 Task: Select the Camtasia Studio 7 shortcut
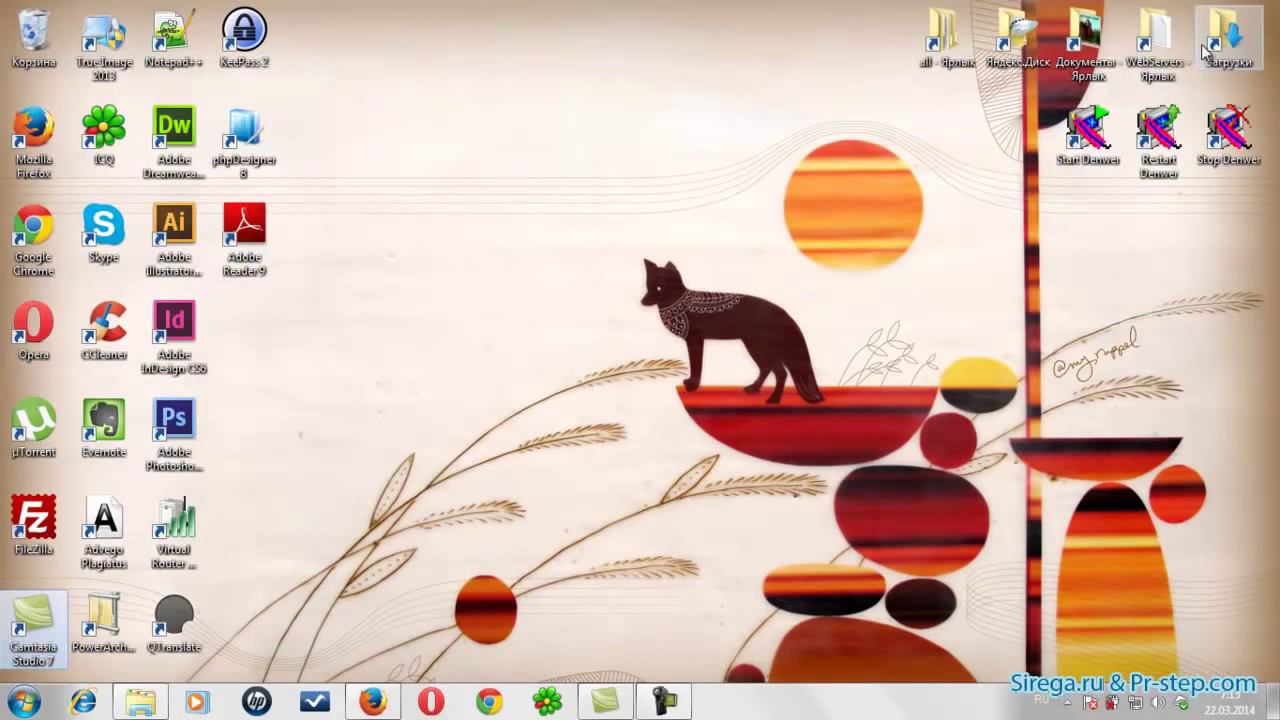[x=33, y=630]
